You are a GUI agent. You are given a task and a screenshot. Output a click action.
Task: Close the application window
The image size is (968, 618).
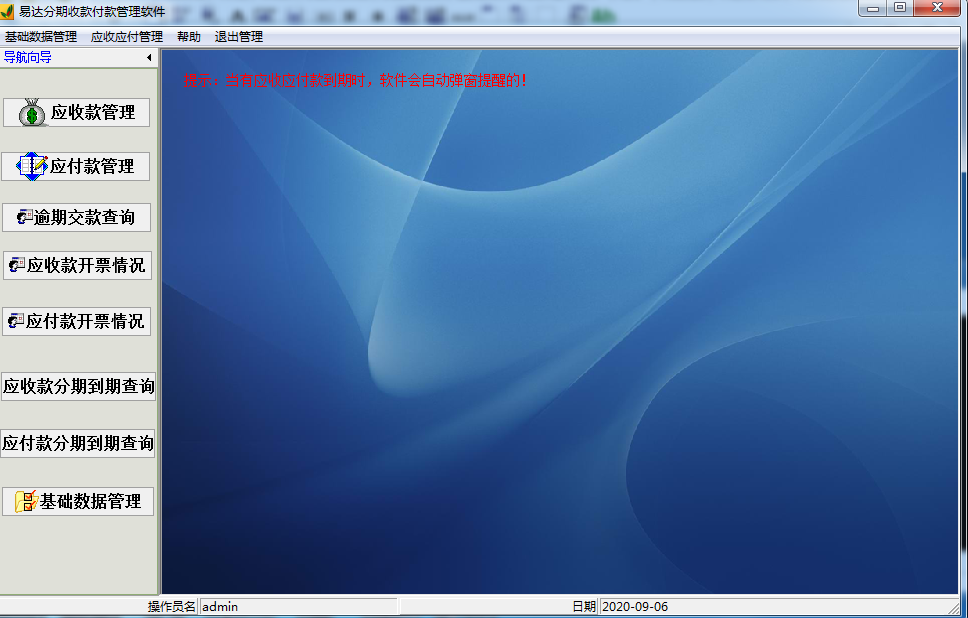click(x=938, y=8)
